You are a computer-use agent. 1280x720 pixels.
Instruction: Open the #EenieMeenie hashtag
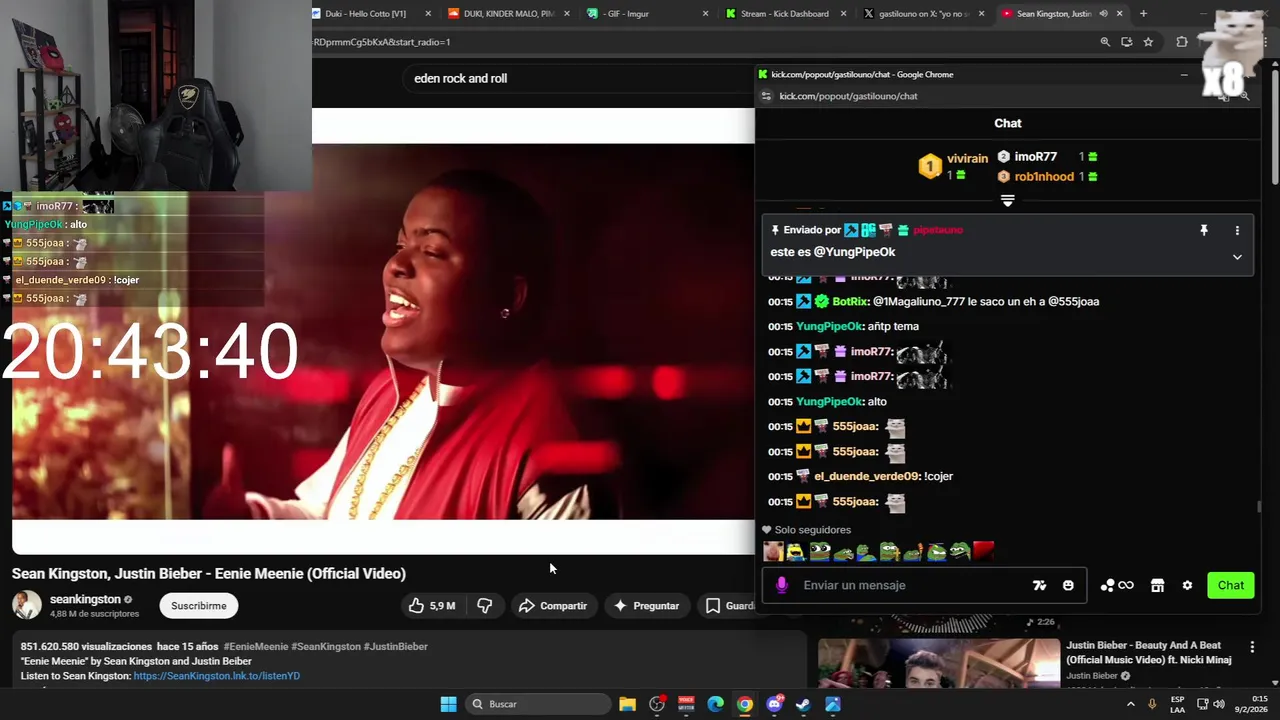click(x=256, y=647)
